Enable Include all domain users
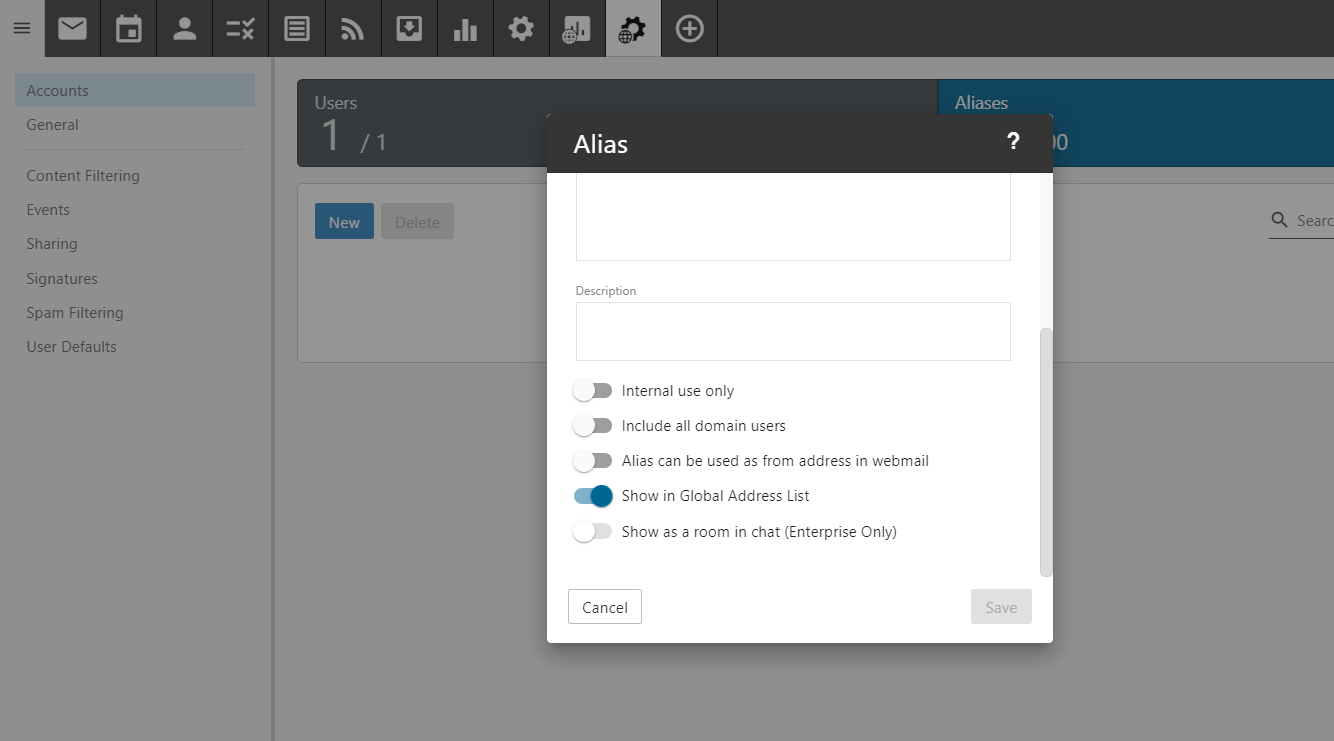 (x=593, y=425)
